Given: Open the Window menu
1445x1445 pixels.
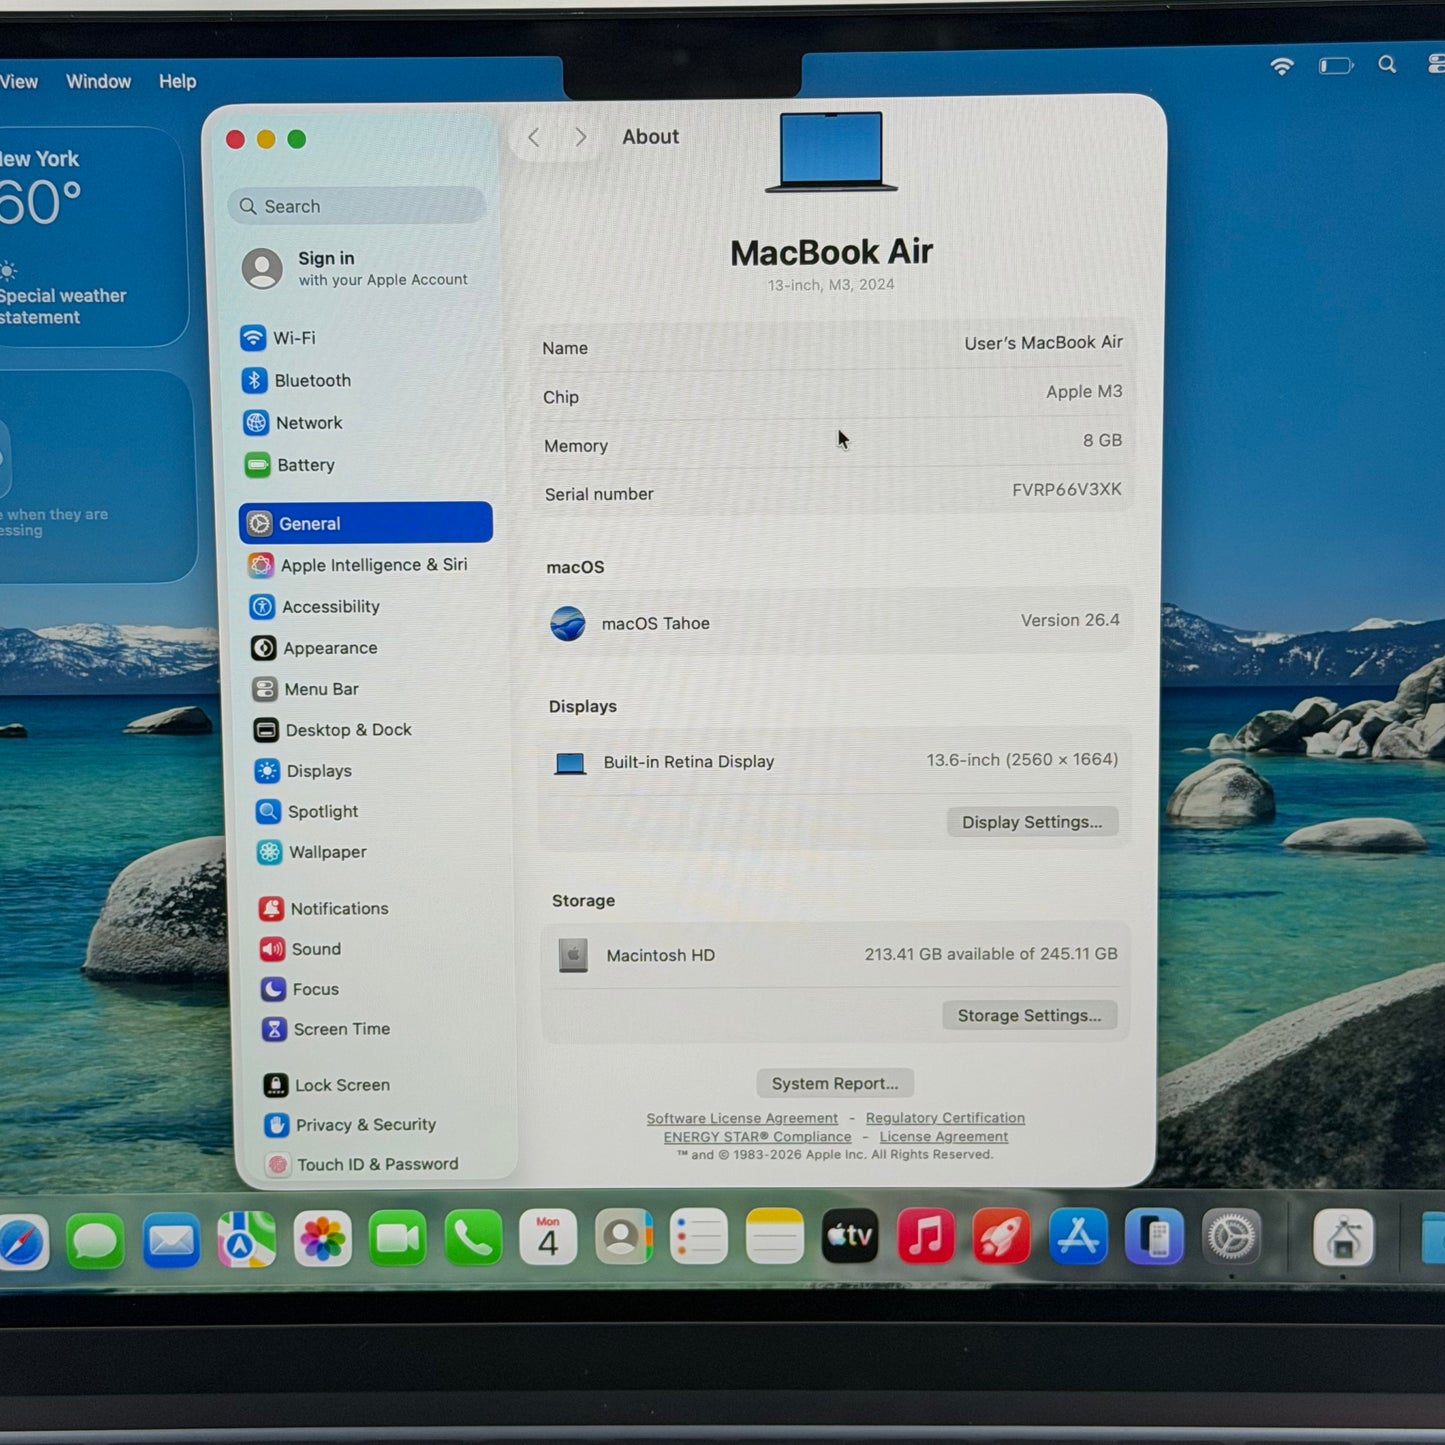Looking at the screenshot, I should pos(98,82).
